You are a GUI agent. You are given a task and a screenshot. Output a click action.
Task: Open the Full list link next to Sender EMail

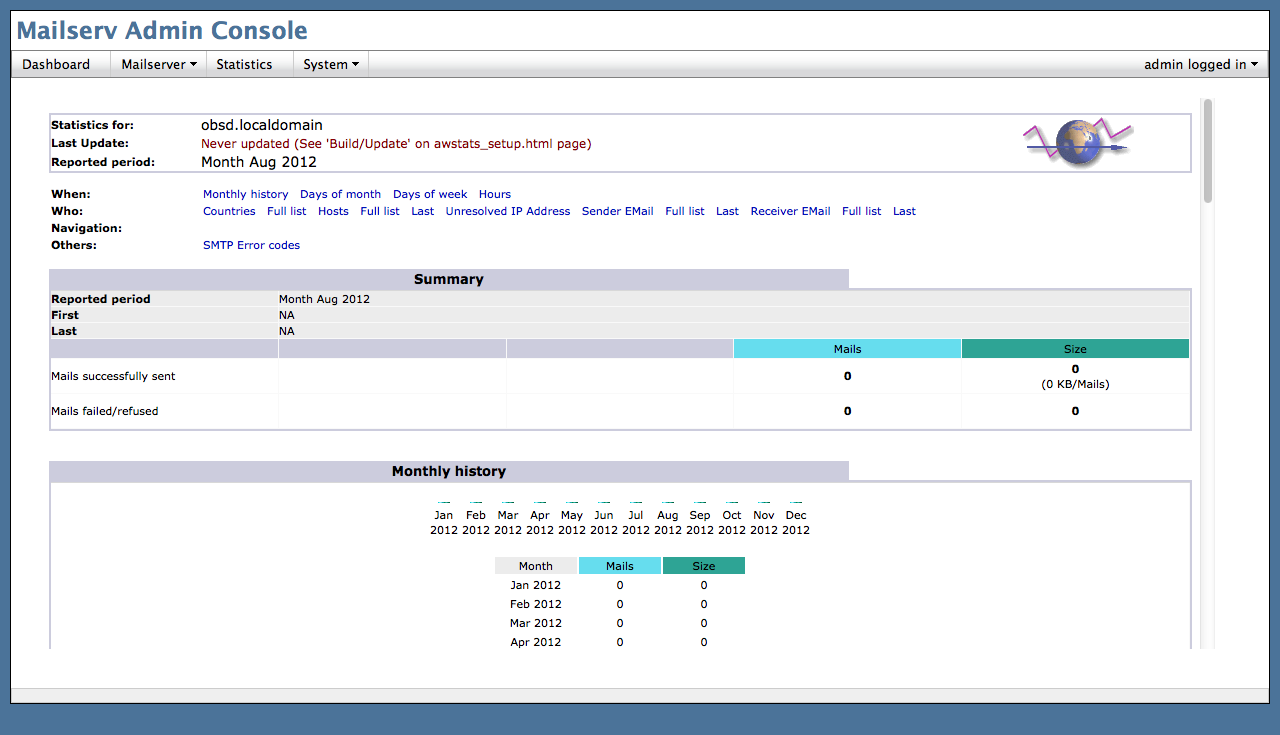(685, 211)
